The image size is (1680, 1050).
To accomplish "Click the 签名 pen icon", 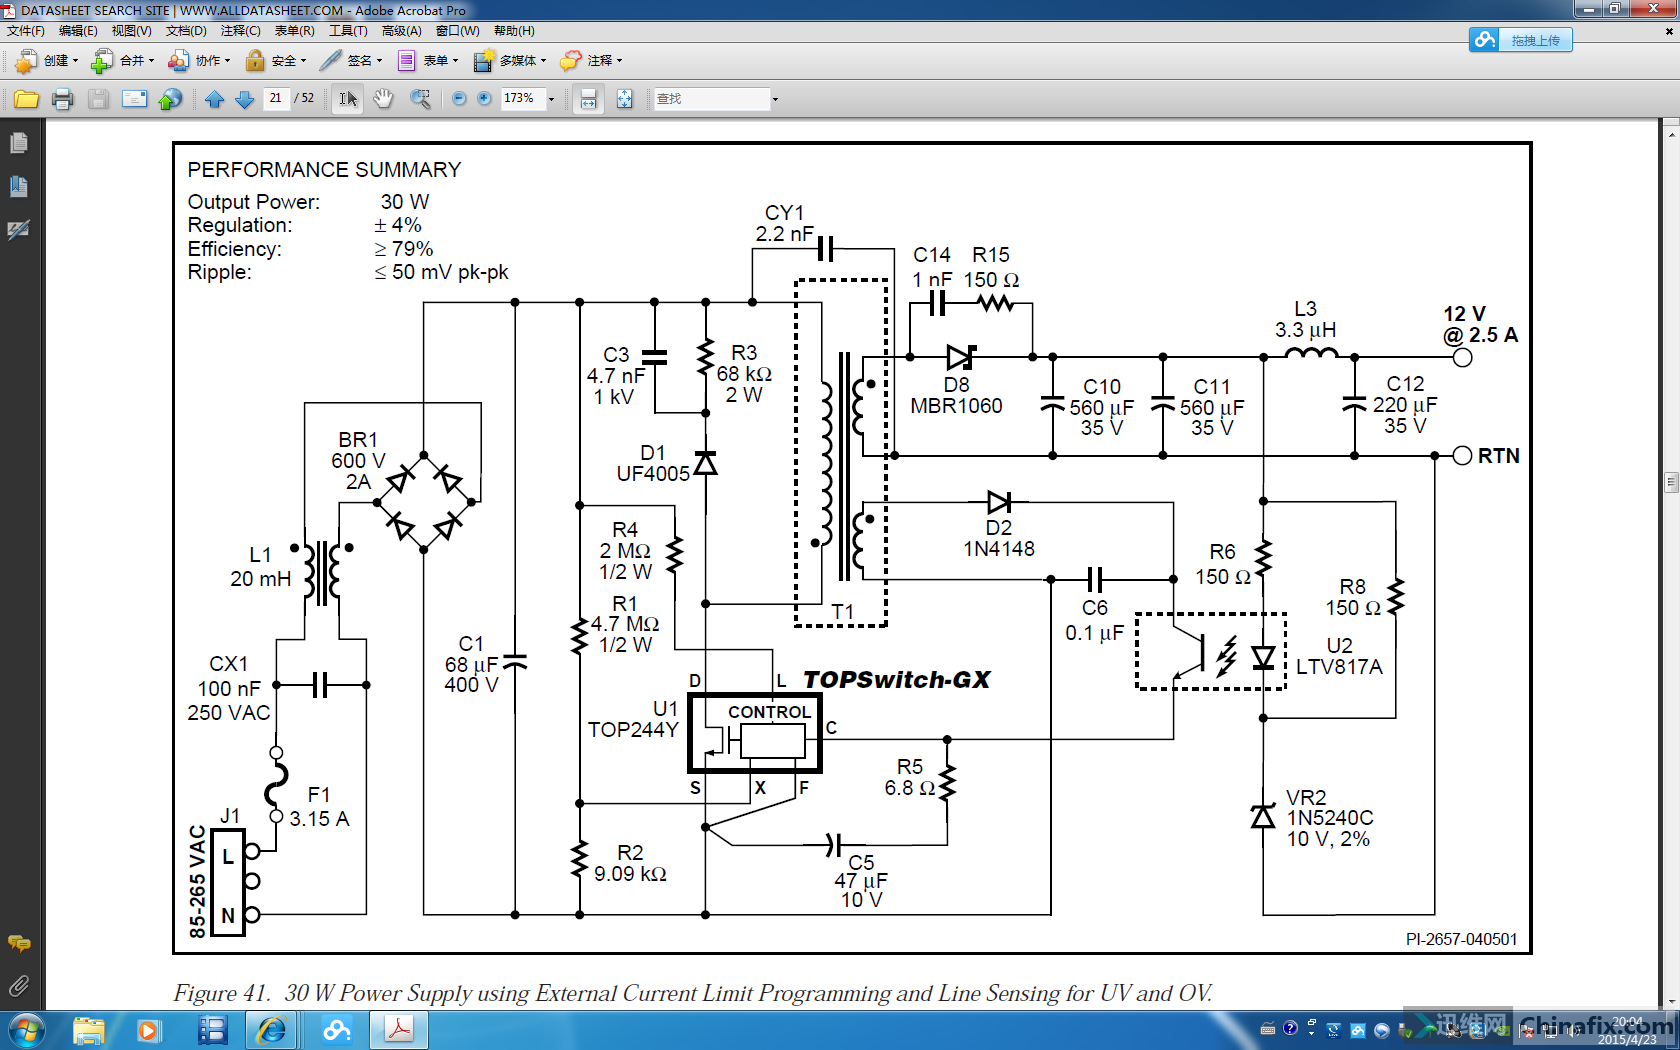I will point(331,61).
